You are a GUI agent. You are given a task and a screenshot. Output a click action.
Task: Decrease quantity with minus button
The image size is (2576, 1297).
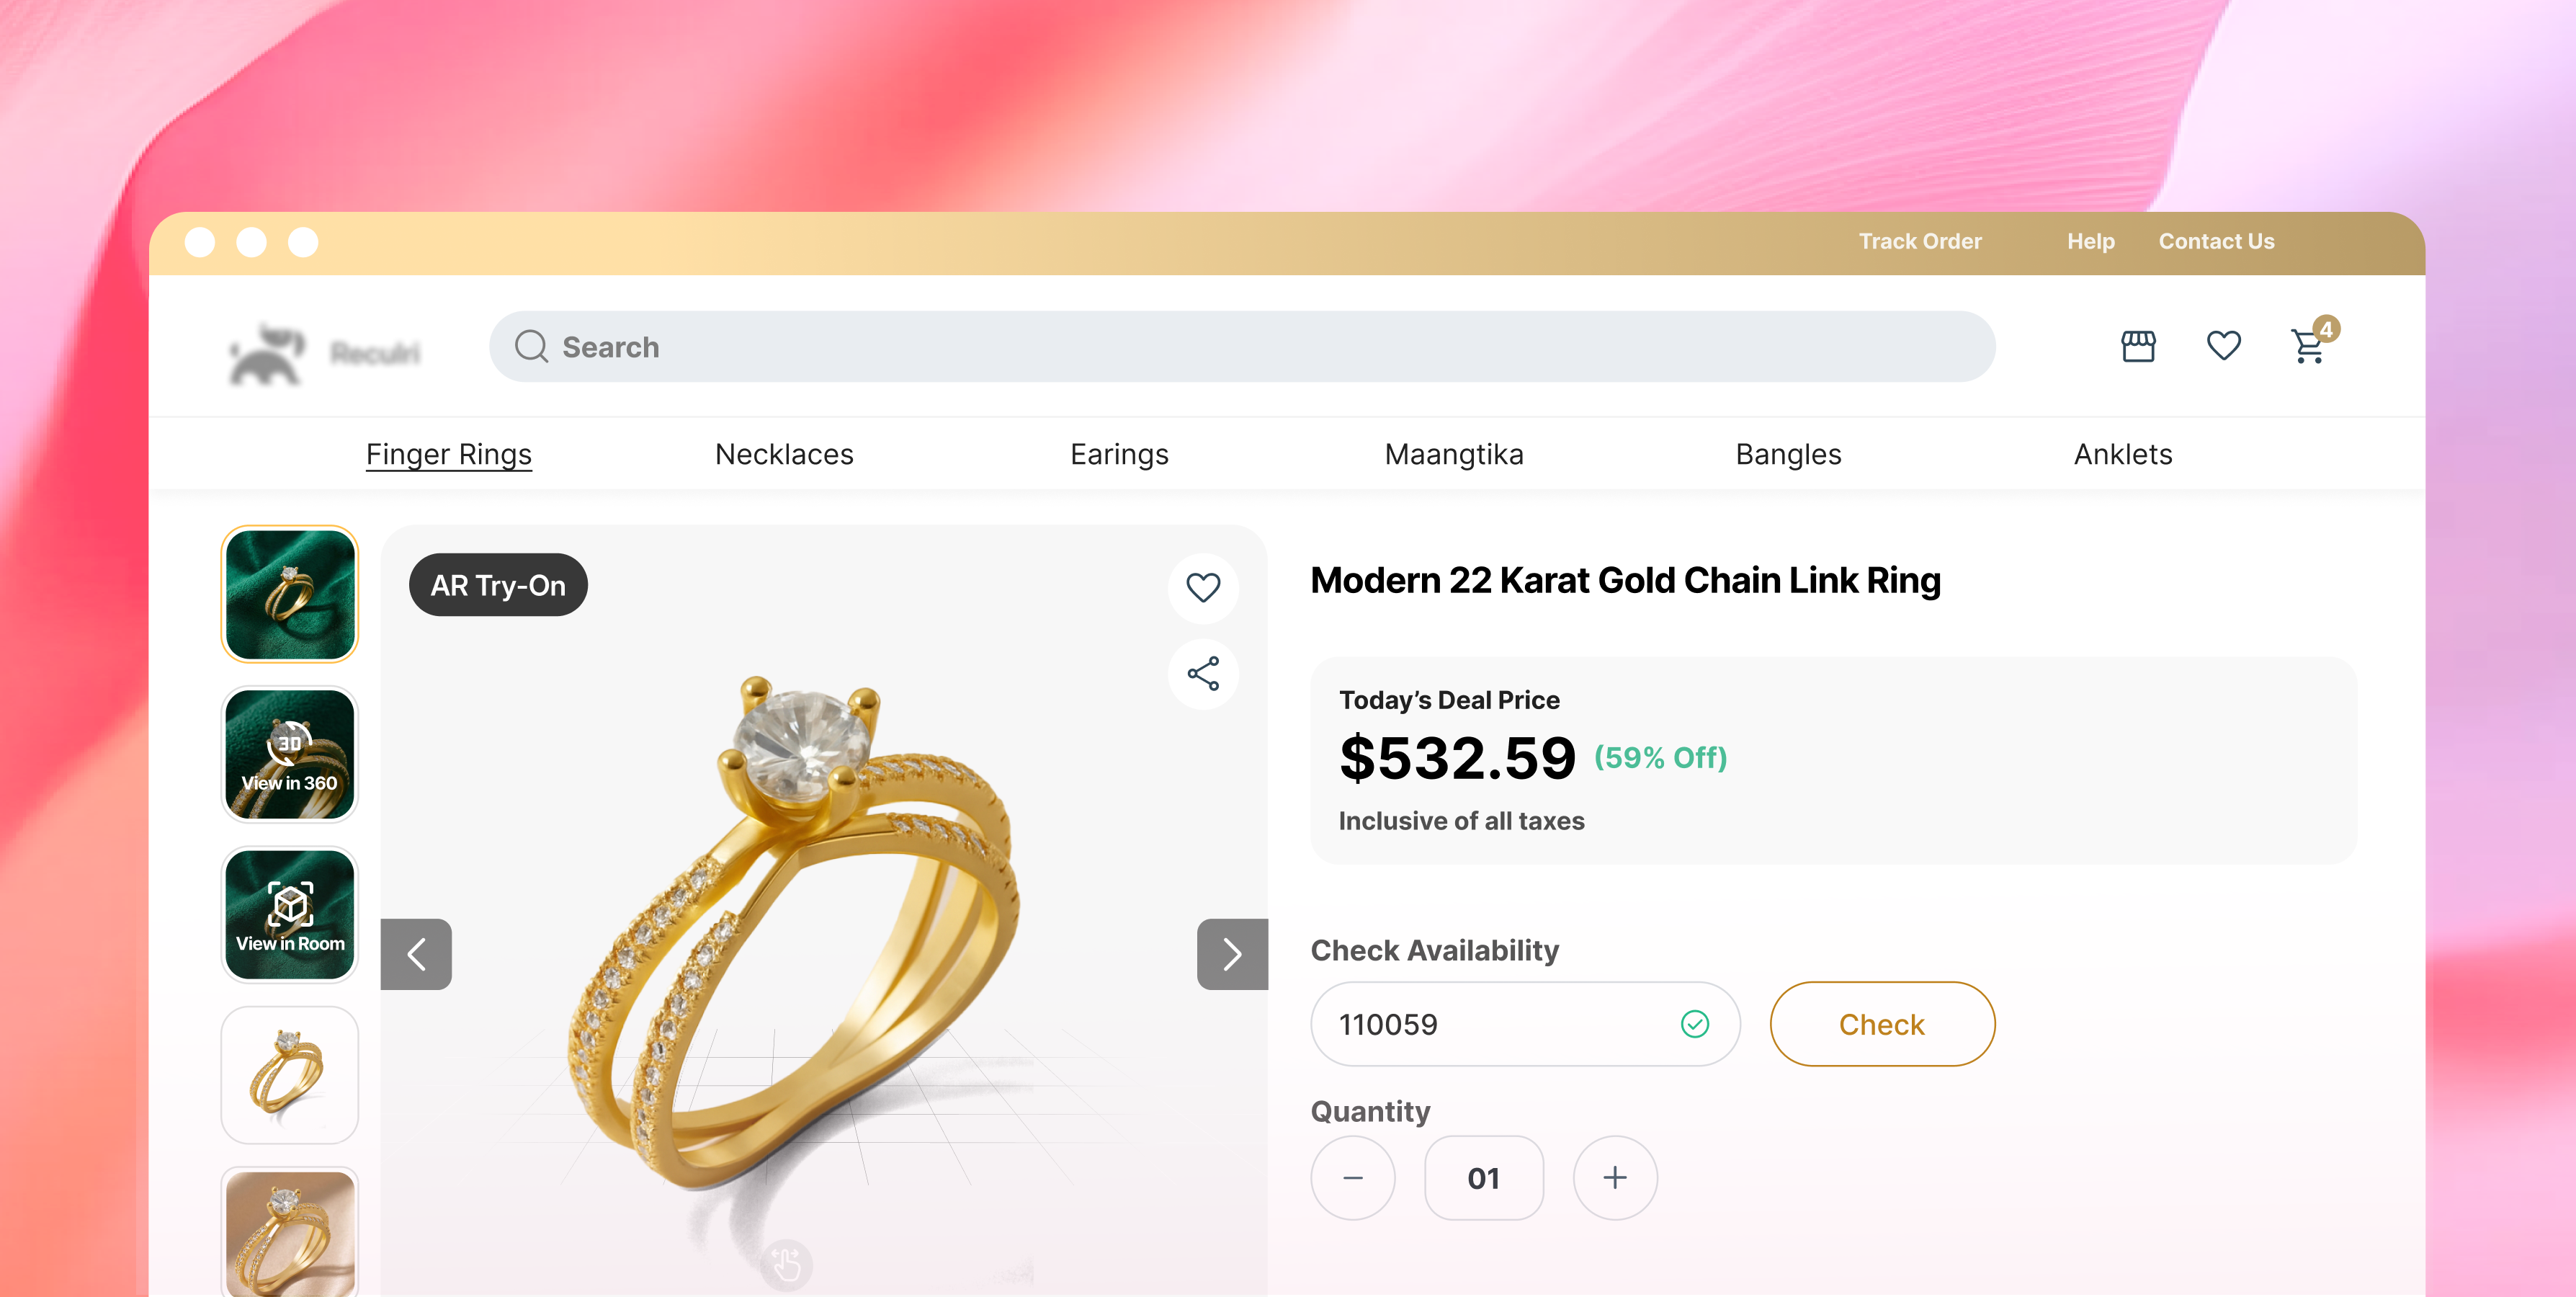tap(1353, 1178)
